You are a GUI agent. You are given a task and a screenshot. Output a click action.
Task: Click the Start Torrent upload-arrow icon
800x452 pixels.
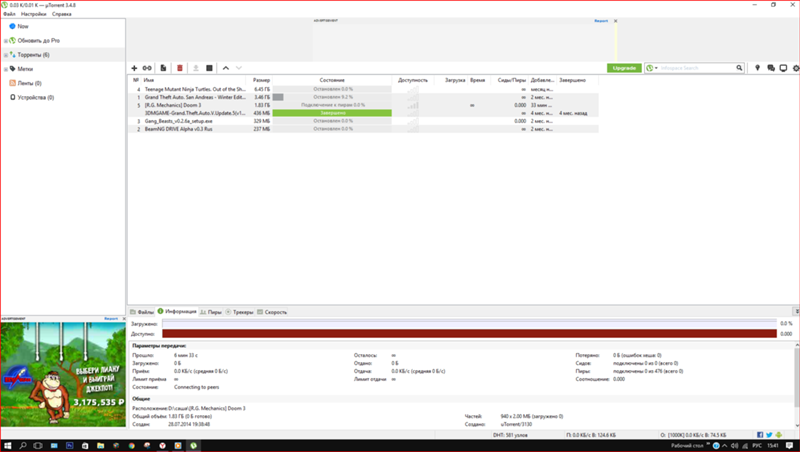(x=195, y=68)
